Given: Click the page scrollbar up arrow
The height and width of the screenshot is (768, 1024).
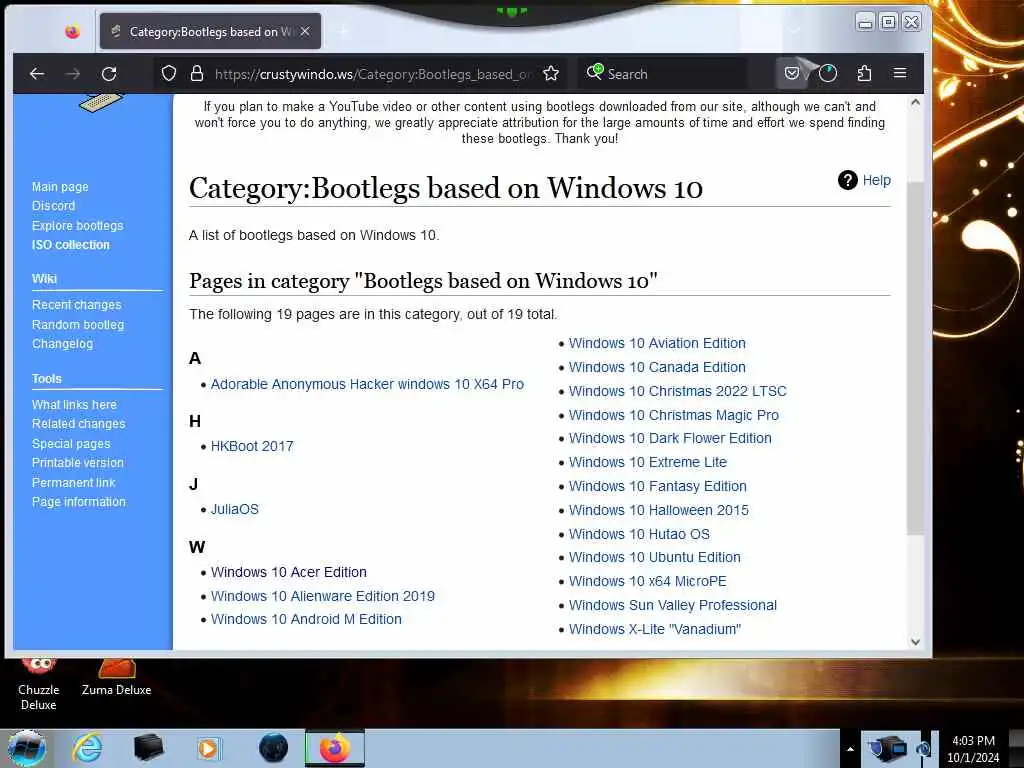Looking at the screenshot, I should (916, 103).
